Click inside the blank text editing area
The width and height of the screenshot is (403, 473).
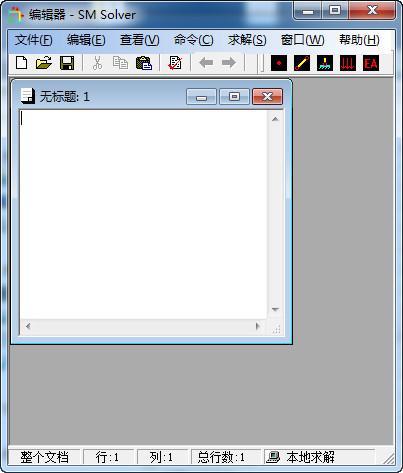point(143,214)
